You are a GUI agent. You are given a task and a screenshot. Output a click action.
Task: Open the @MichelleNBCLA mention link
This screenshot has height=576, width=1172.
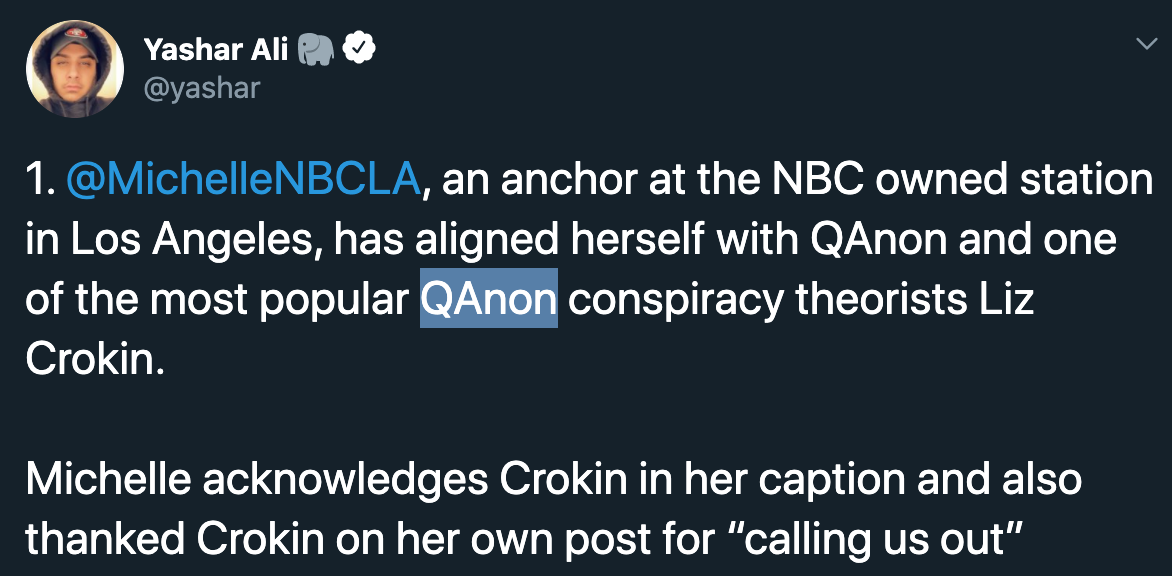[244, 182]
